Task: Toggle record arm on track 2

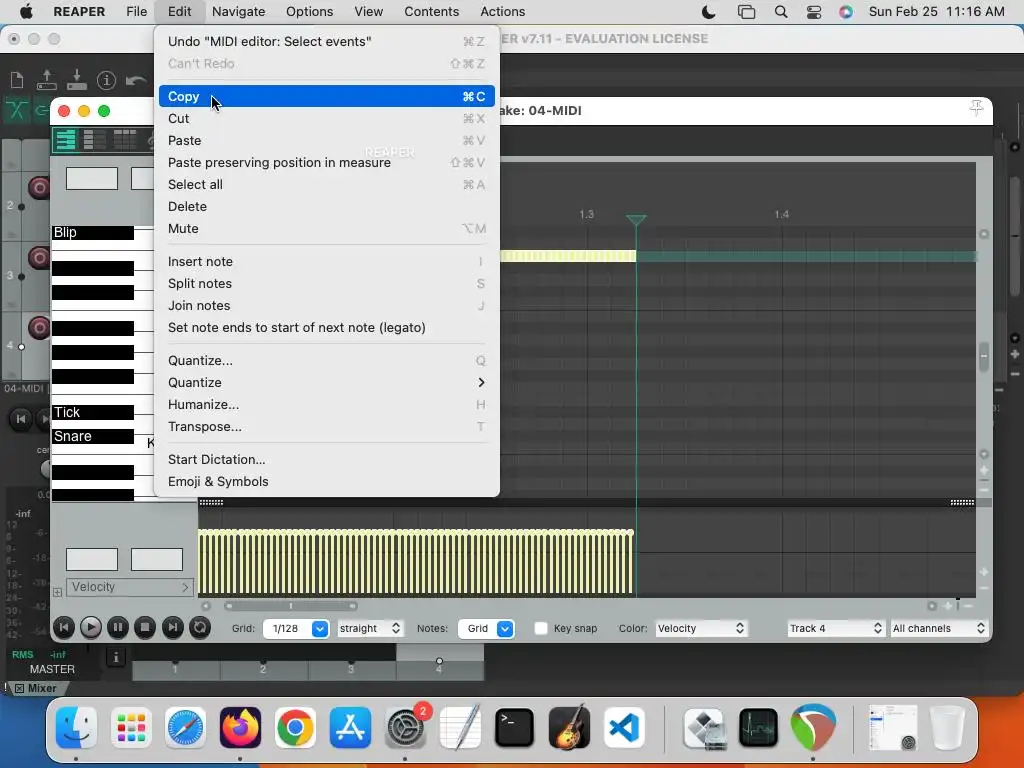Action: [39, 188]
